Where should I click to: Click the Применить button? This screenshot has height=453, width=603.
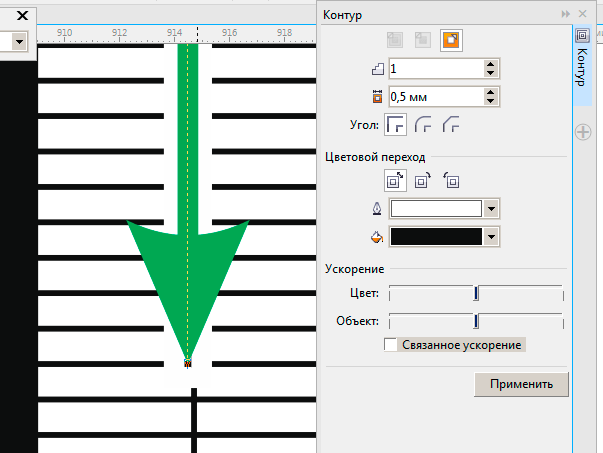click(x=521, y=384)
